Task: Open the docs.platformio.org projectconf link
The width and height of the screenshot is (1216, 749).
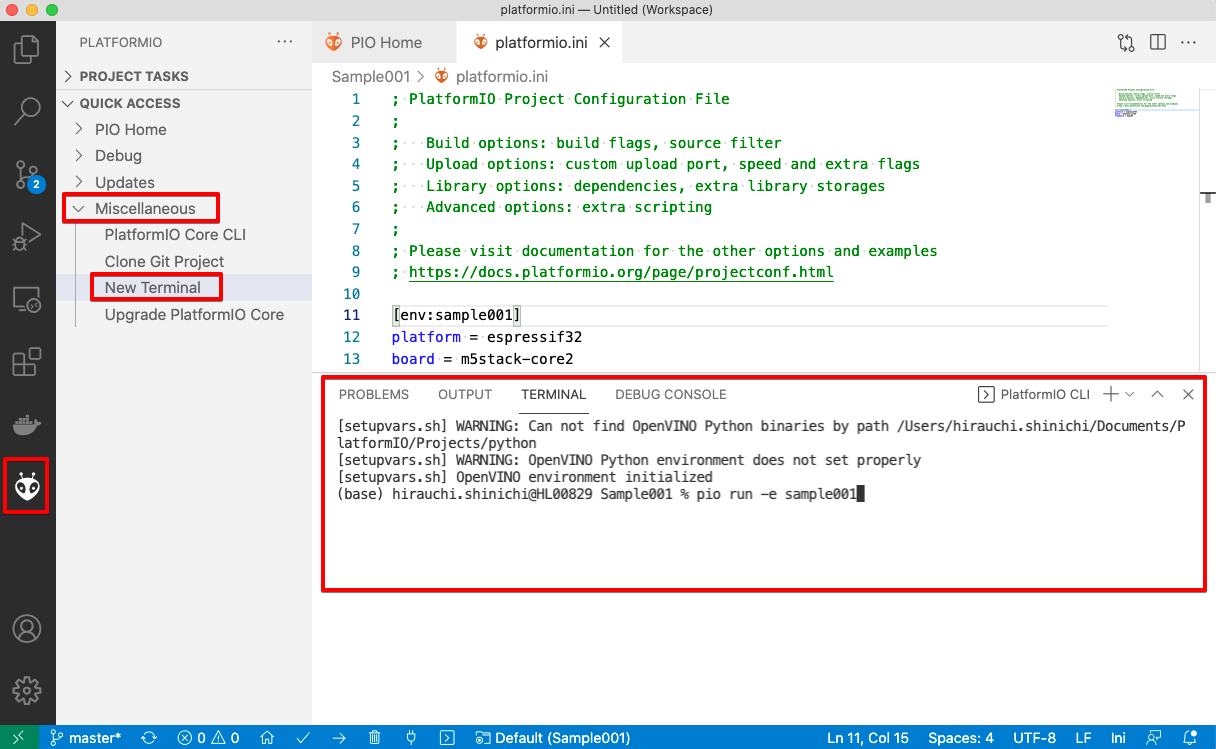Action: 618,271
